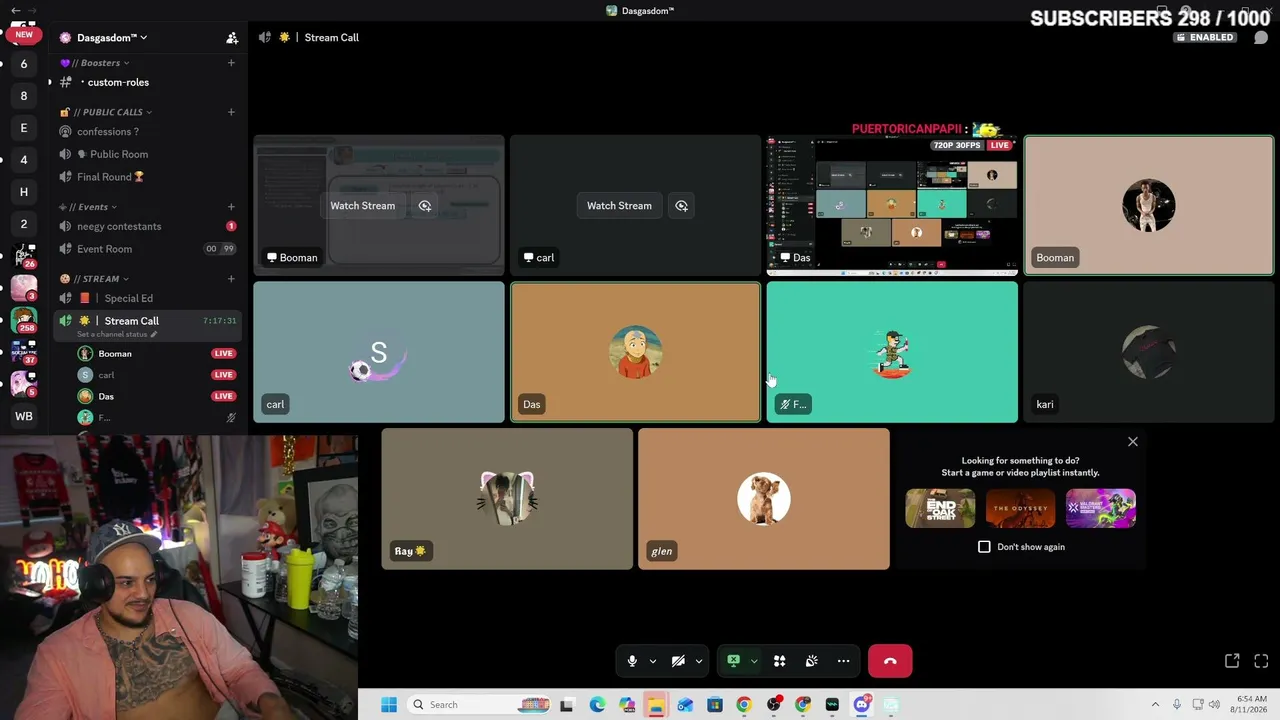Pop out carl's stream preview
Image resolution: width=1280 pixels, height=720 pixels.
point(681,206)
